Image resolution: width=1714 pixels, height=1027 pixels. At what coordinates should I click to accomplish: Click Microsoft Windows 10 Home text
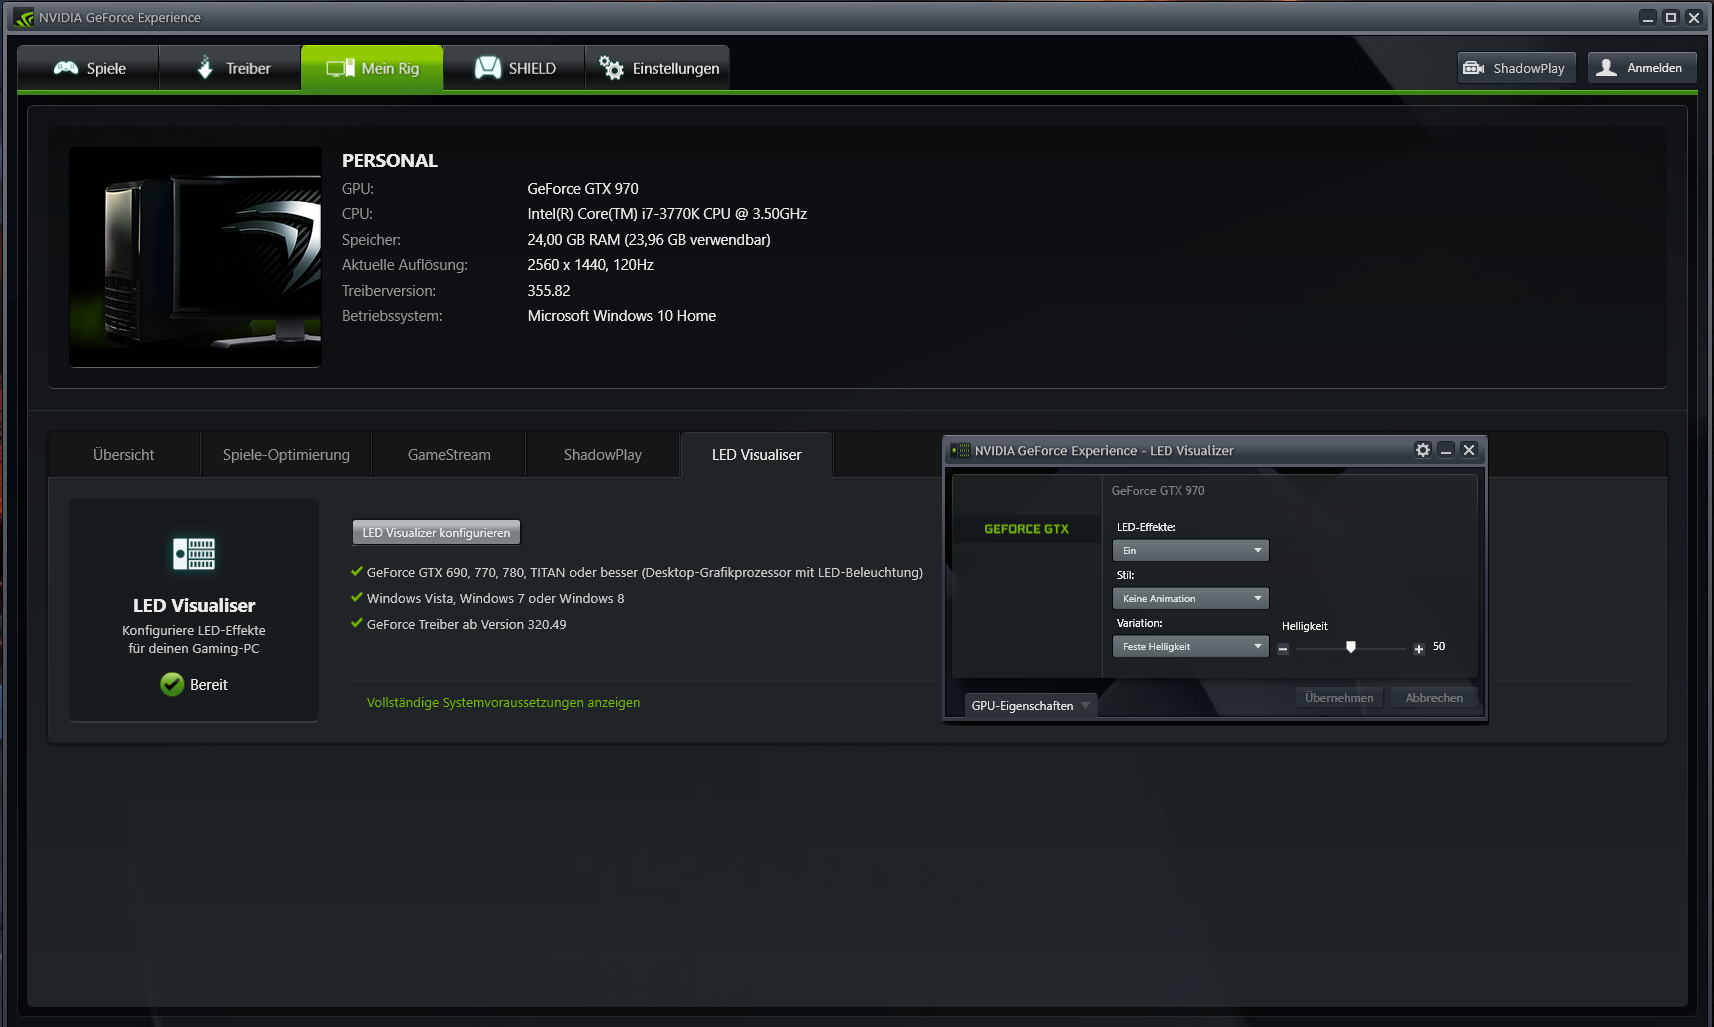[622, 316]
